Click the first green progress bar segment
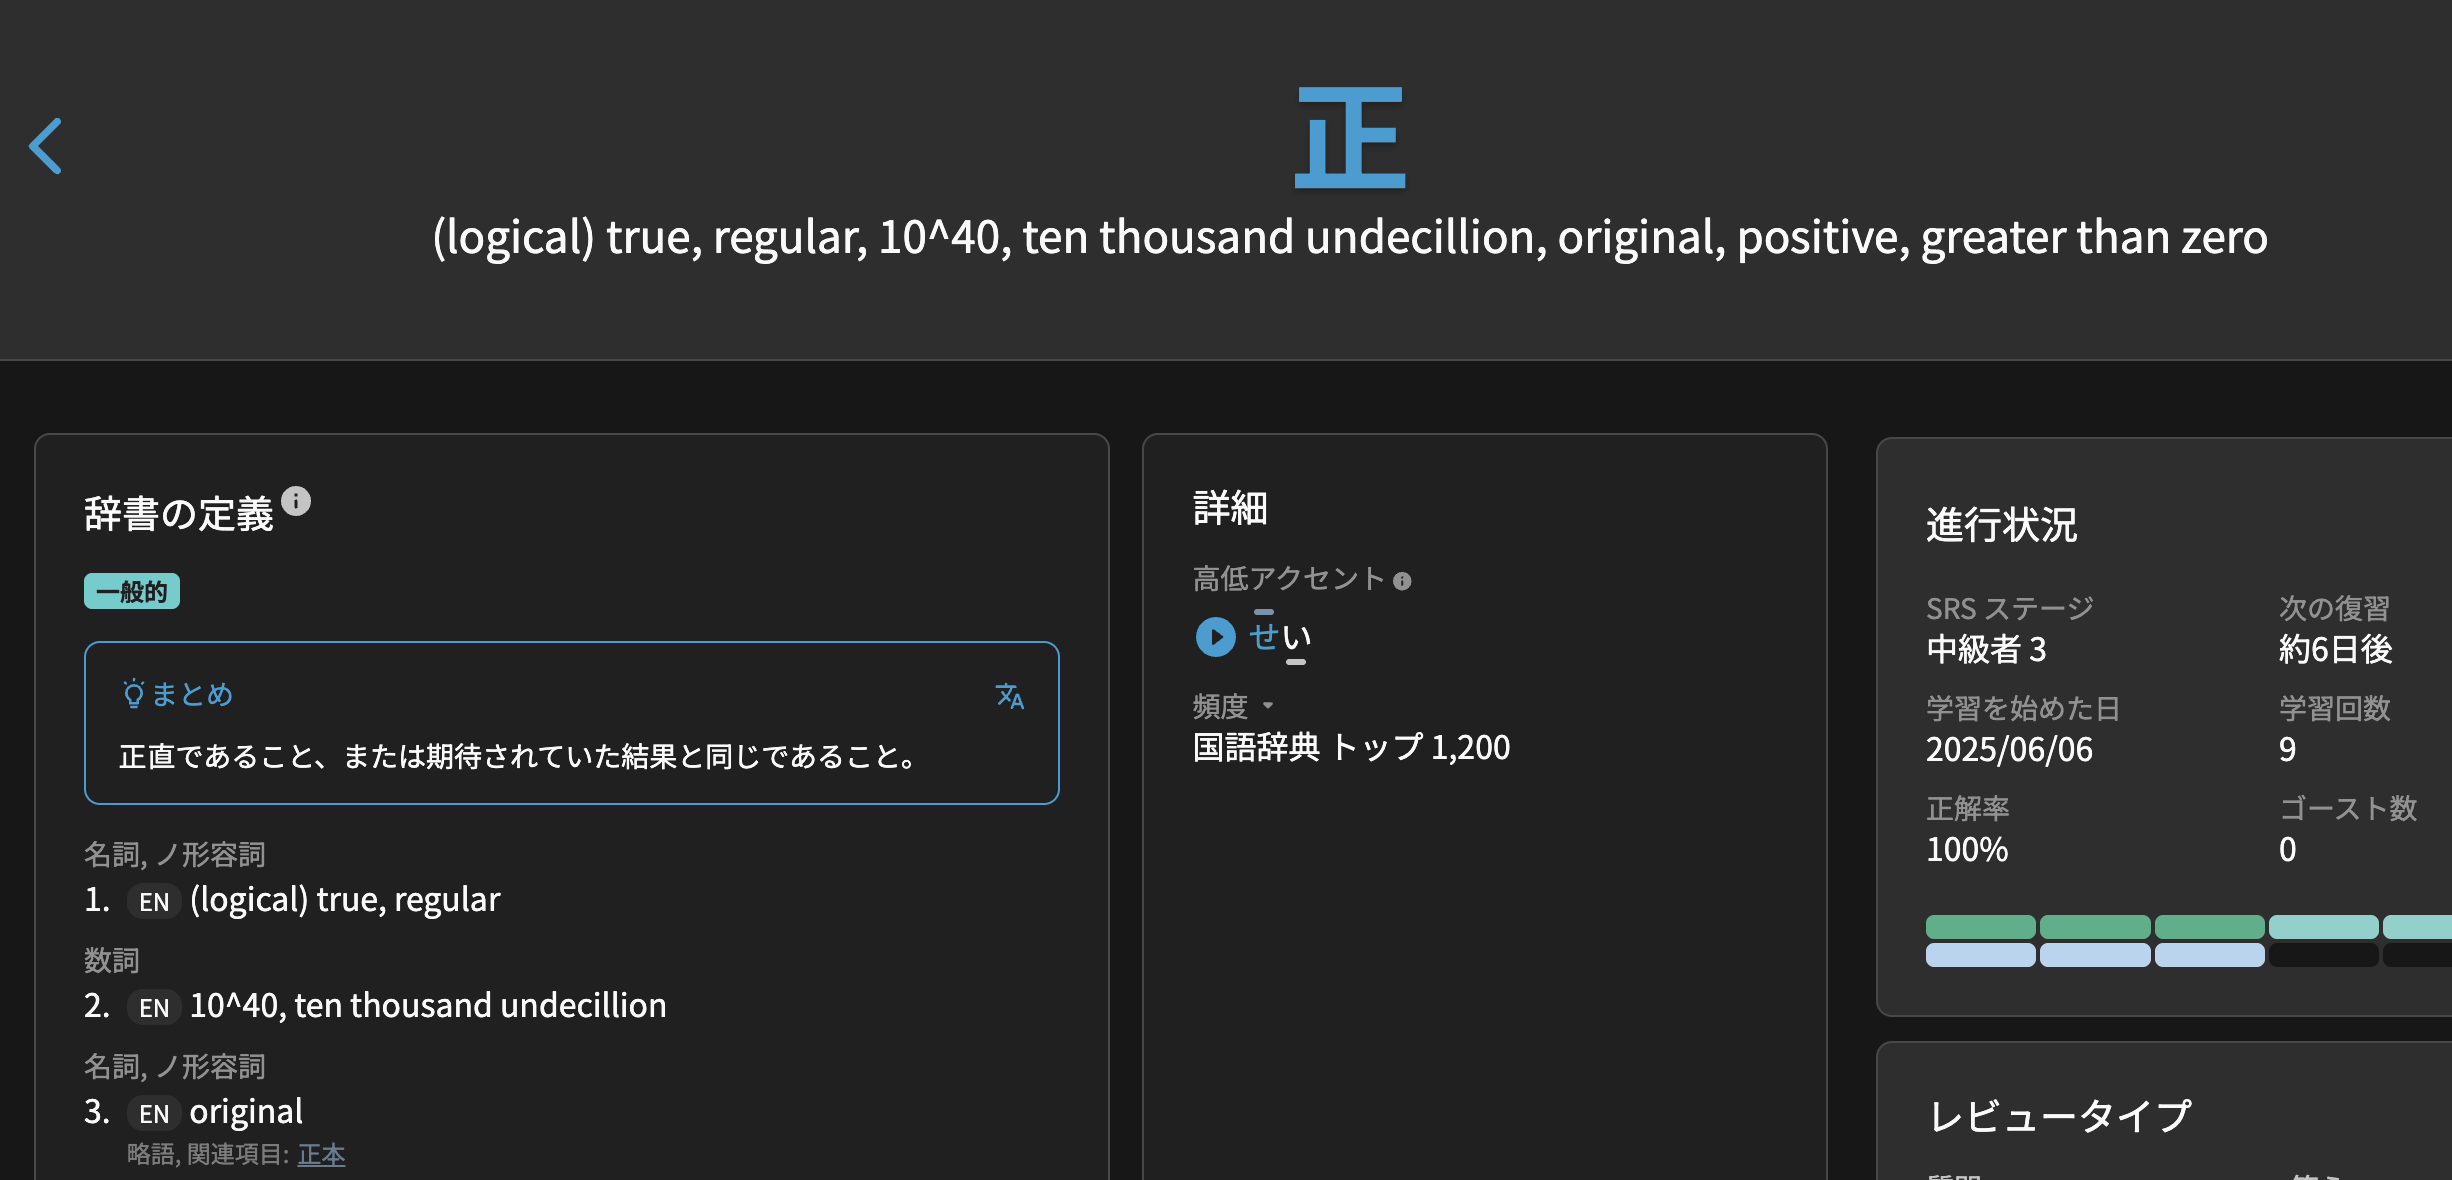2452x1180 pixels. coord(1980,927)
